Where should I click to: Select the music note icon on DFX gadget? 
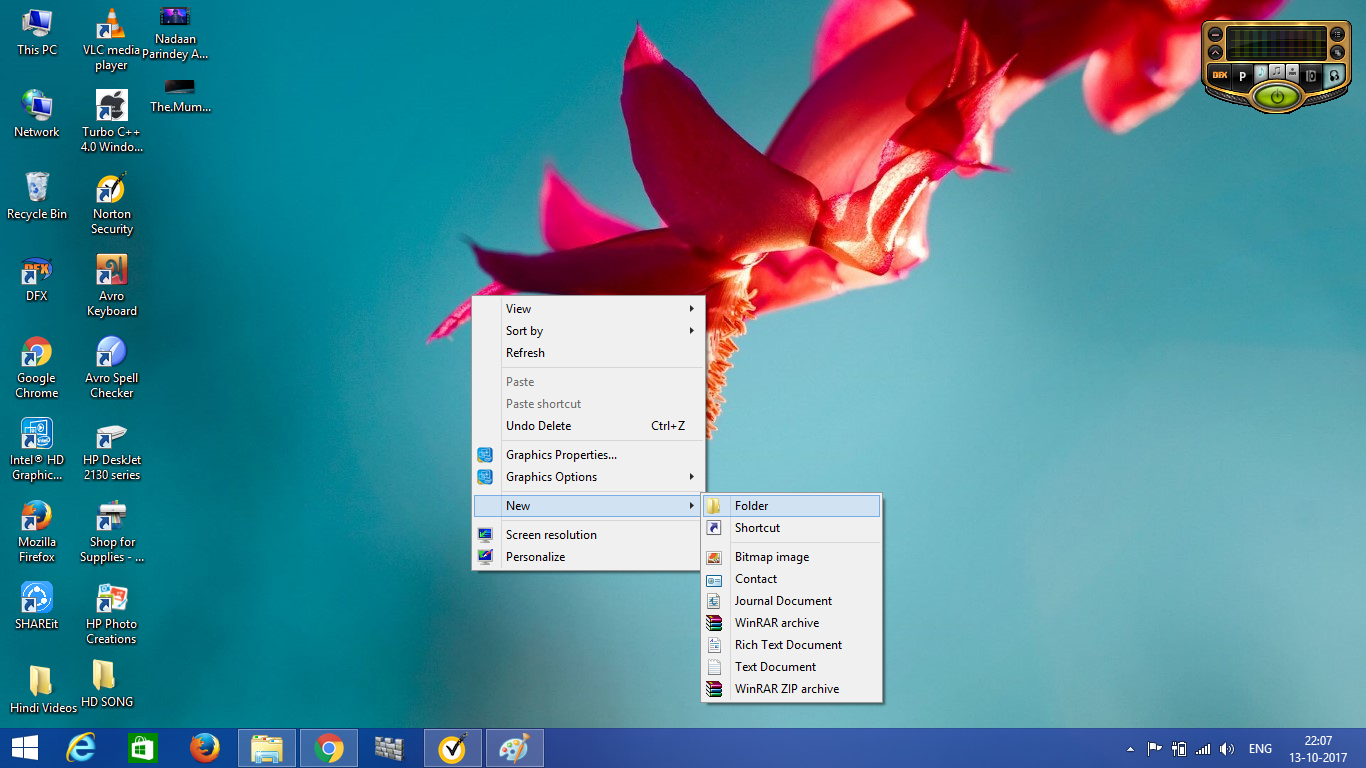pyautogui.click(x=1261, y=73)
